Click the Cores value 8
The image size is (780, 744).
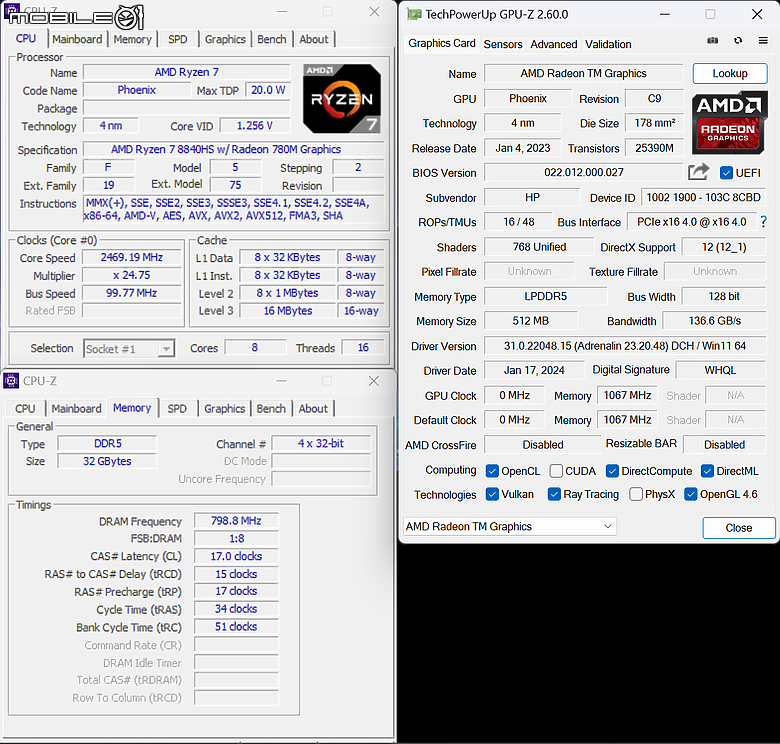[x=255, y=348]
